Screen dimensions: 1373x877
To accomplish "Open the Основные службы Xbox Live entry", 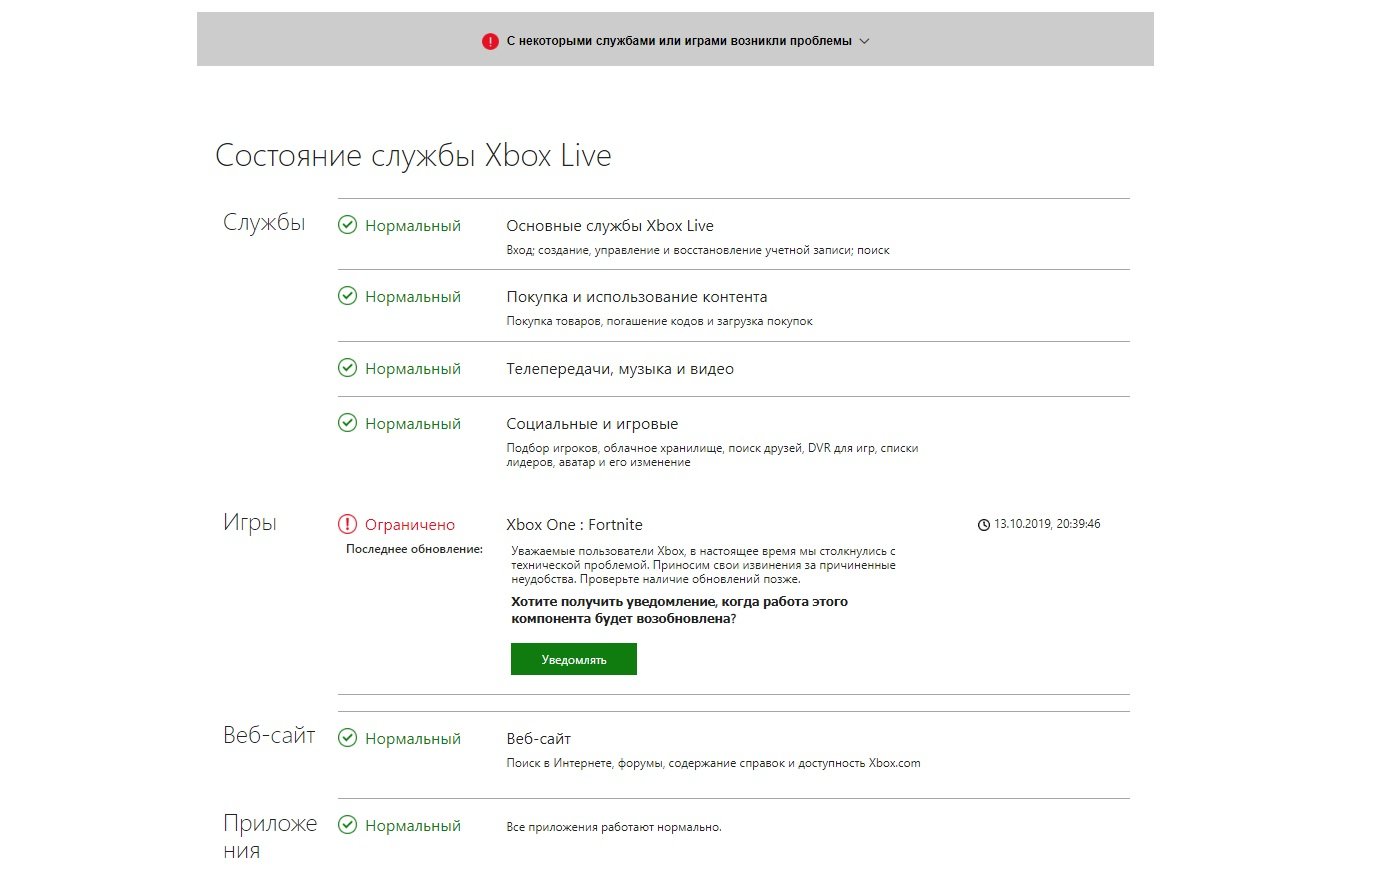I will click(610, 226).
